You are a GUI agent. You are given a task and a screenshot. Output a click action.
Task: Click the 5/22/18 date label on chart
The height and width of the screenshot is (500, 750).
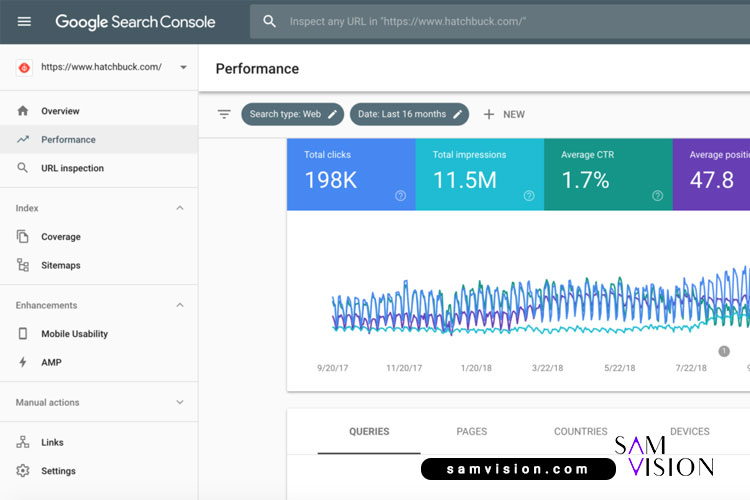click(619, 368)
